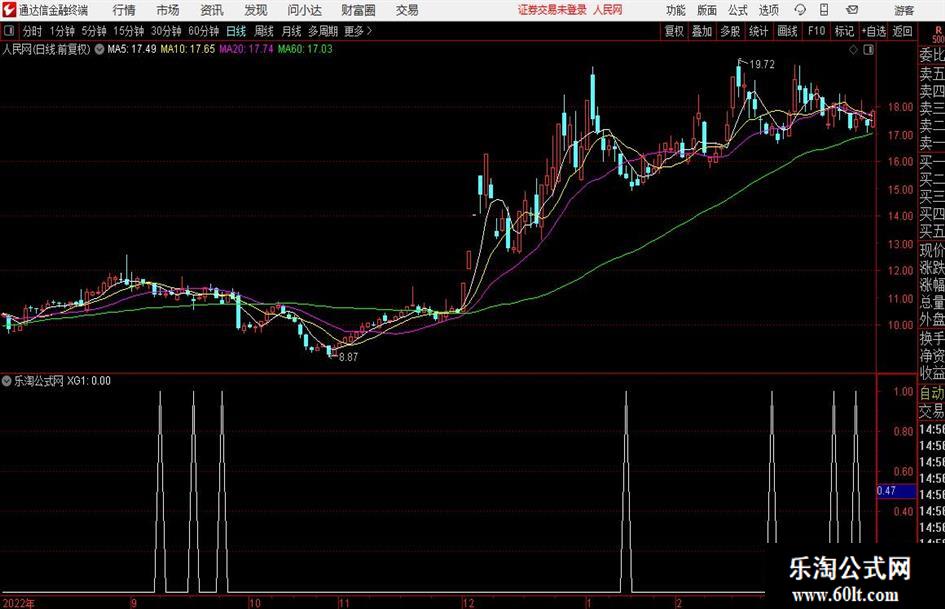Switch to 月线 monthly period

pyautogui.click(x=292, y=31)
